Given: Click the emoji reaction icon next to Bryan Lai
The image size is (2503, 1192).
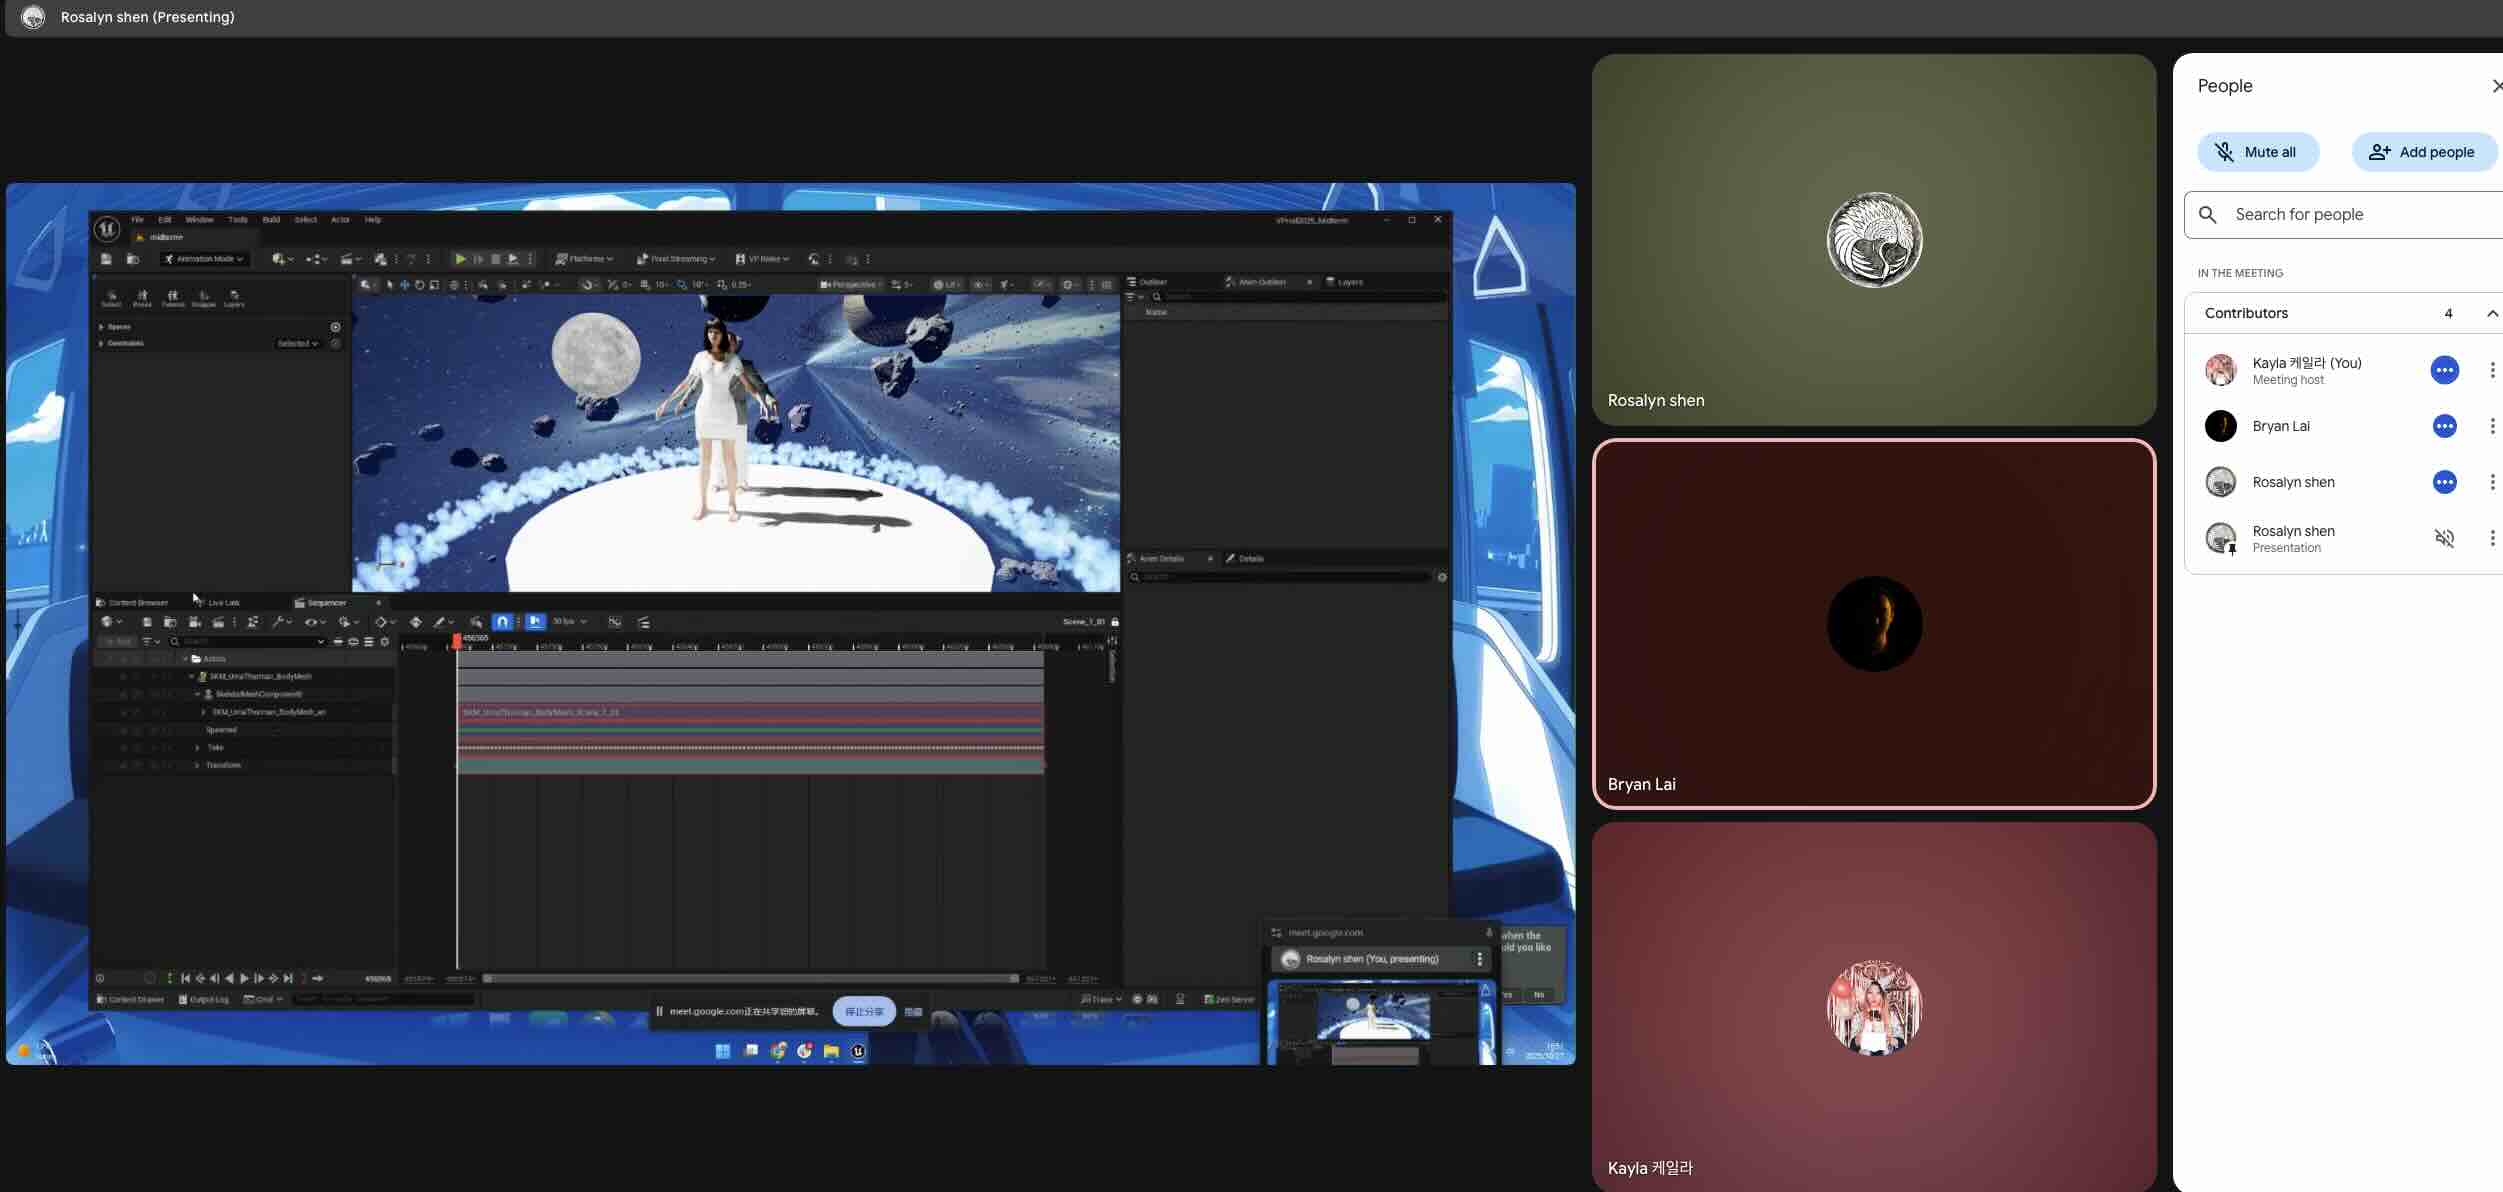Looking at the screenshot, I should click(x=2445, y=426).
